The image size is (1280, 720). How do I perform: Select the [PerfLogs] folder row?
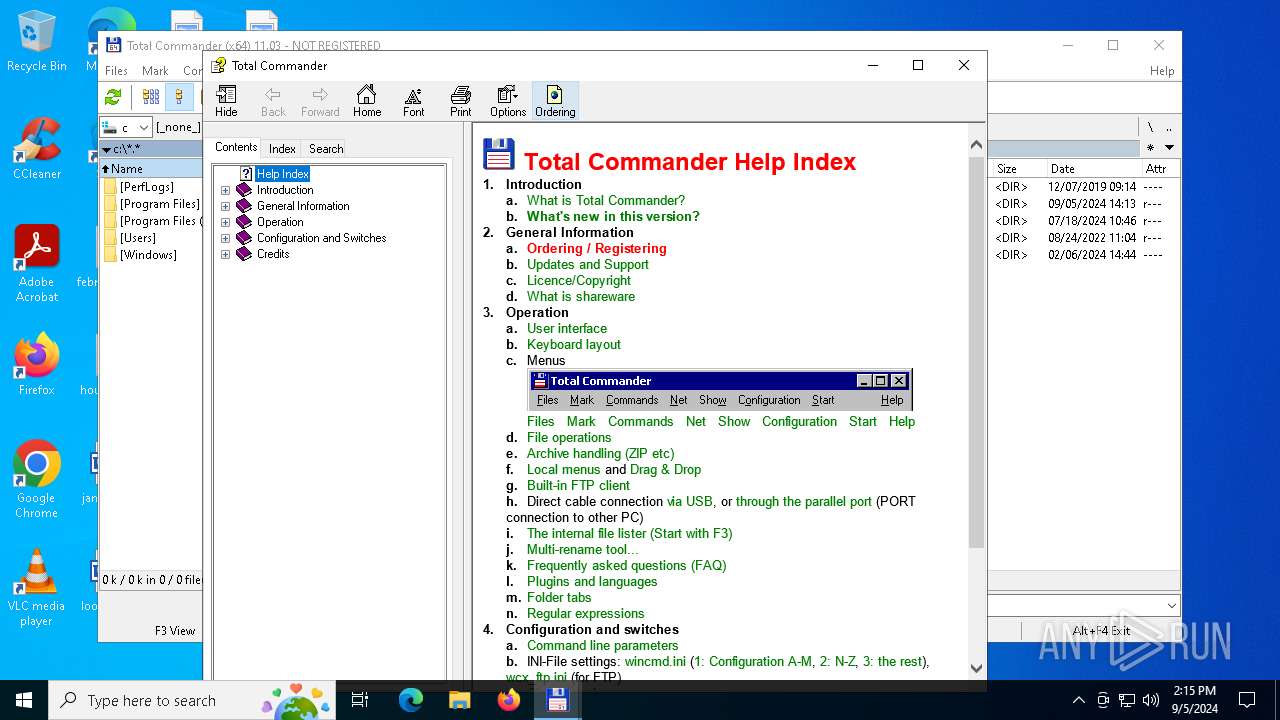(x=151, y=187)
